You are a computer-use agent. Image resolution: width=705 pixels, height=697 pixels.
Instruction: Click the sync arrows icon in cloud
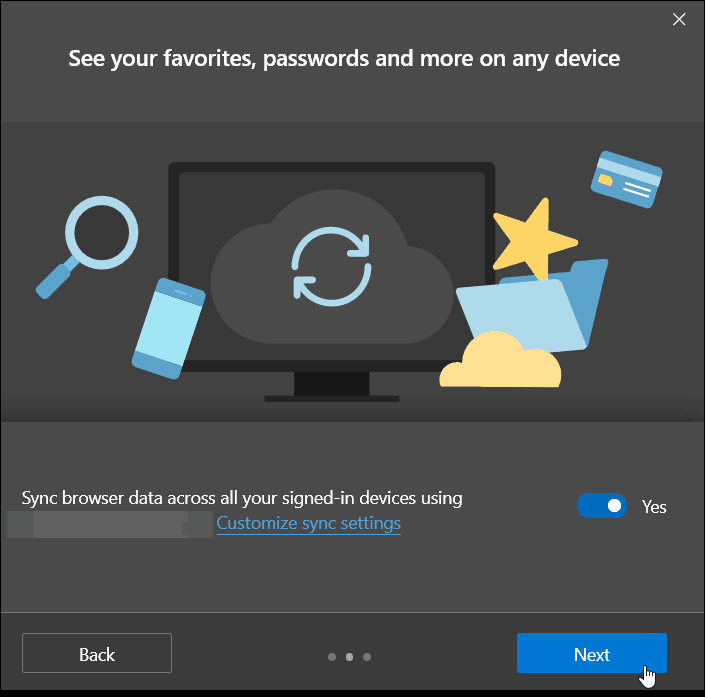[332, 267]
